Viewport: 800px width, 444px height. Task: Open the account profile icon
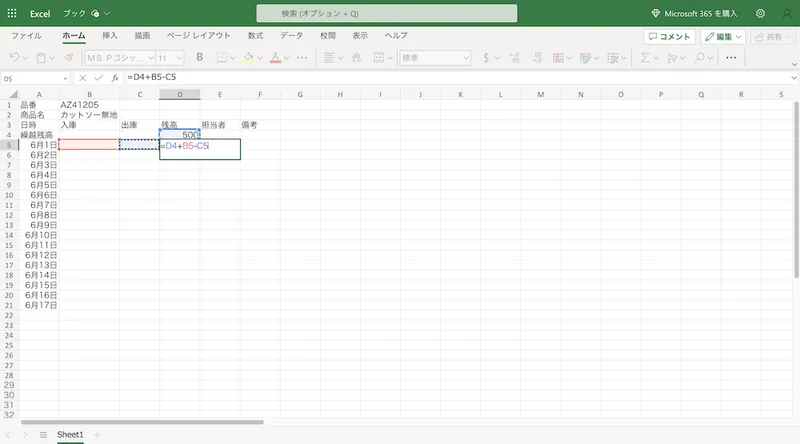point(787,14)
